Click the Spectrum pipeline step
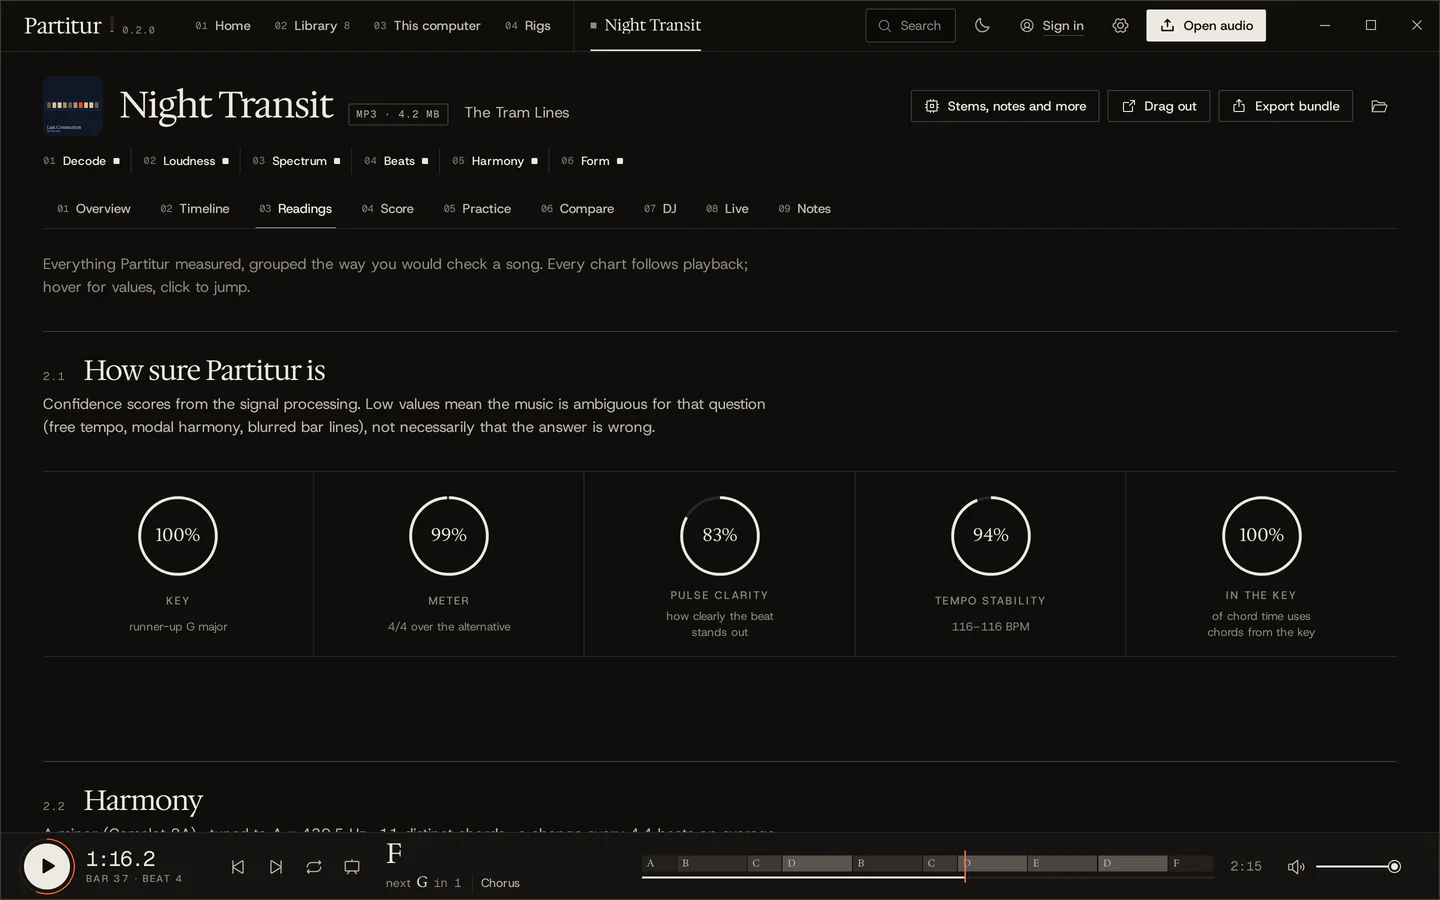Viewport: 1440px width, 900px height. (296, 161)
